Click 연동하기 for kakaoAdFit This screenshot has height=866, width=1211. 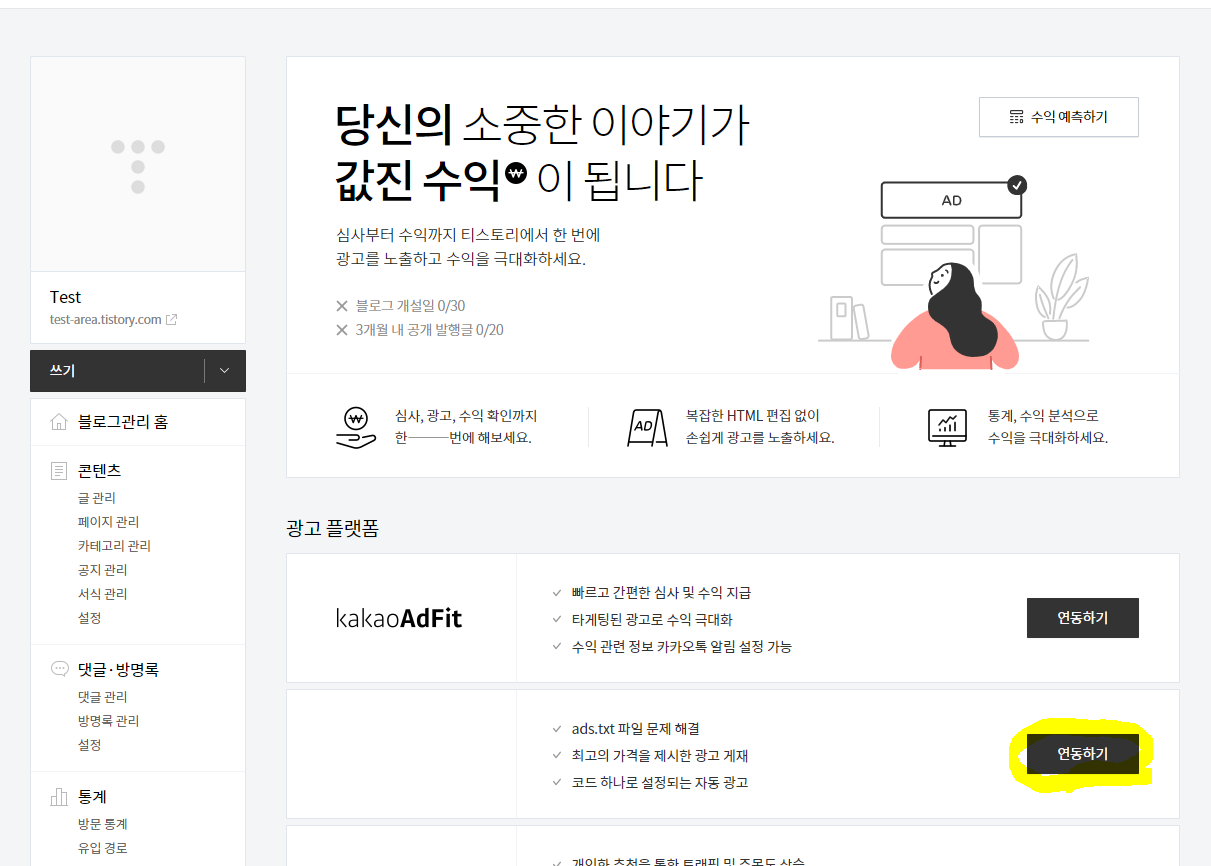coord(1082,618)
